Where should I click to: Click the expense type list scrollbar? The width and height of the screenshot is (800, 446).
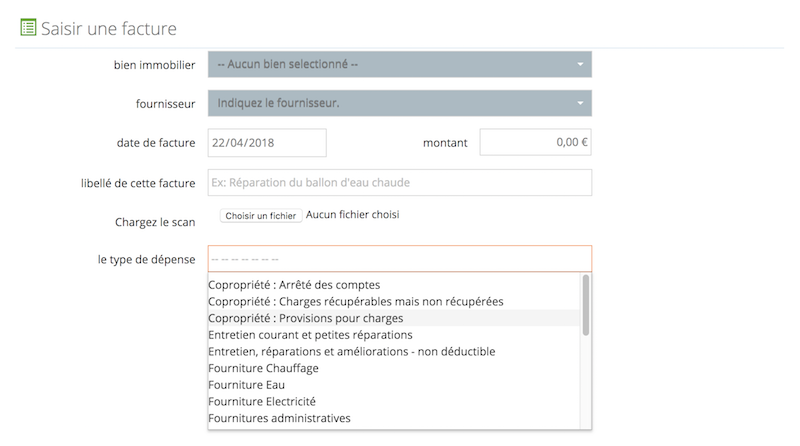586,305
